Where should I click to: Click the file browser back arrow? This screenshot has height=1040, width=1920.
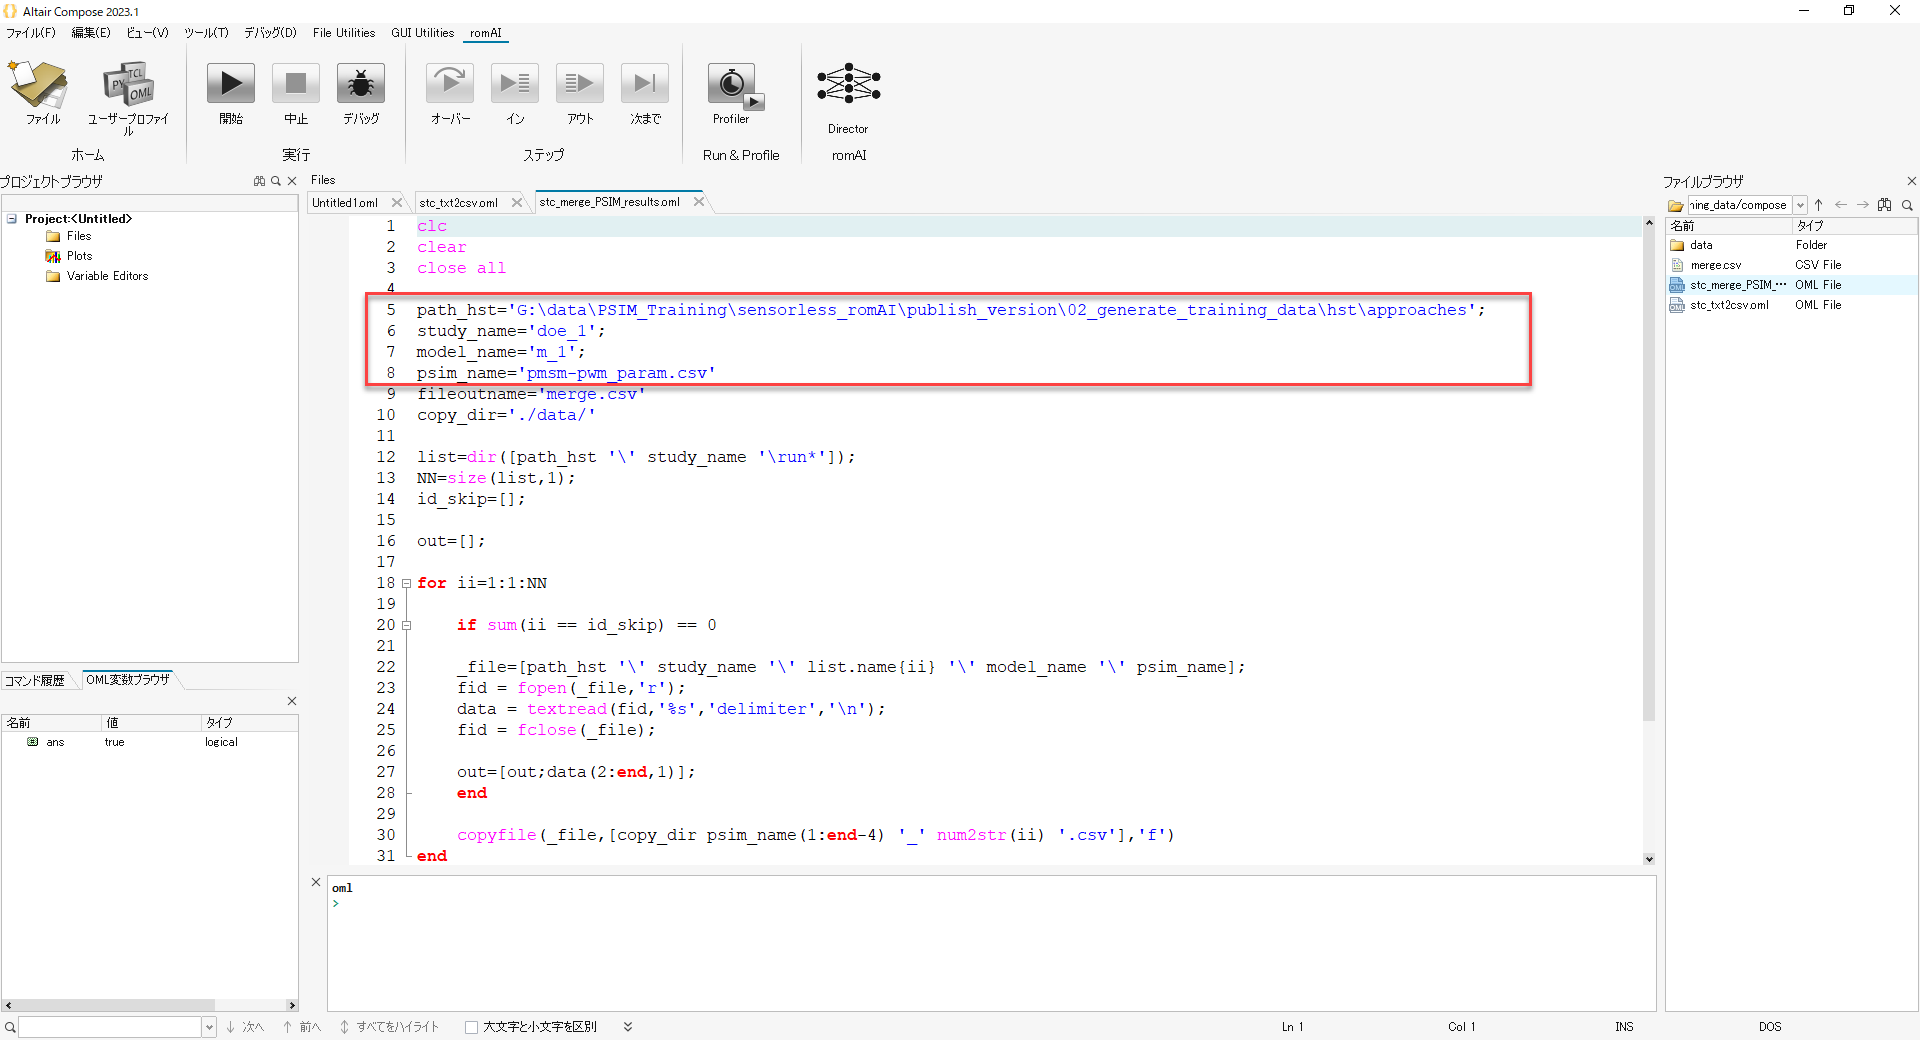[1841, 205]
